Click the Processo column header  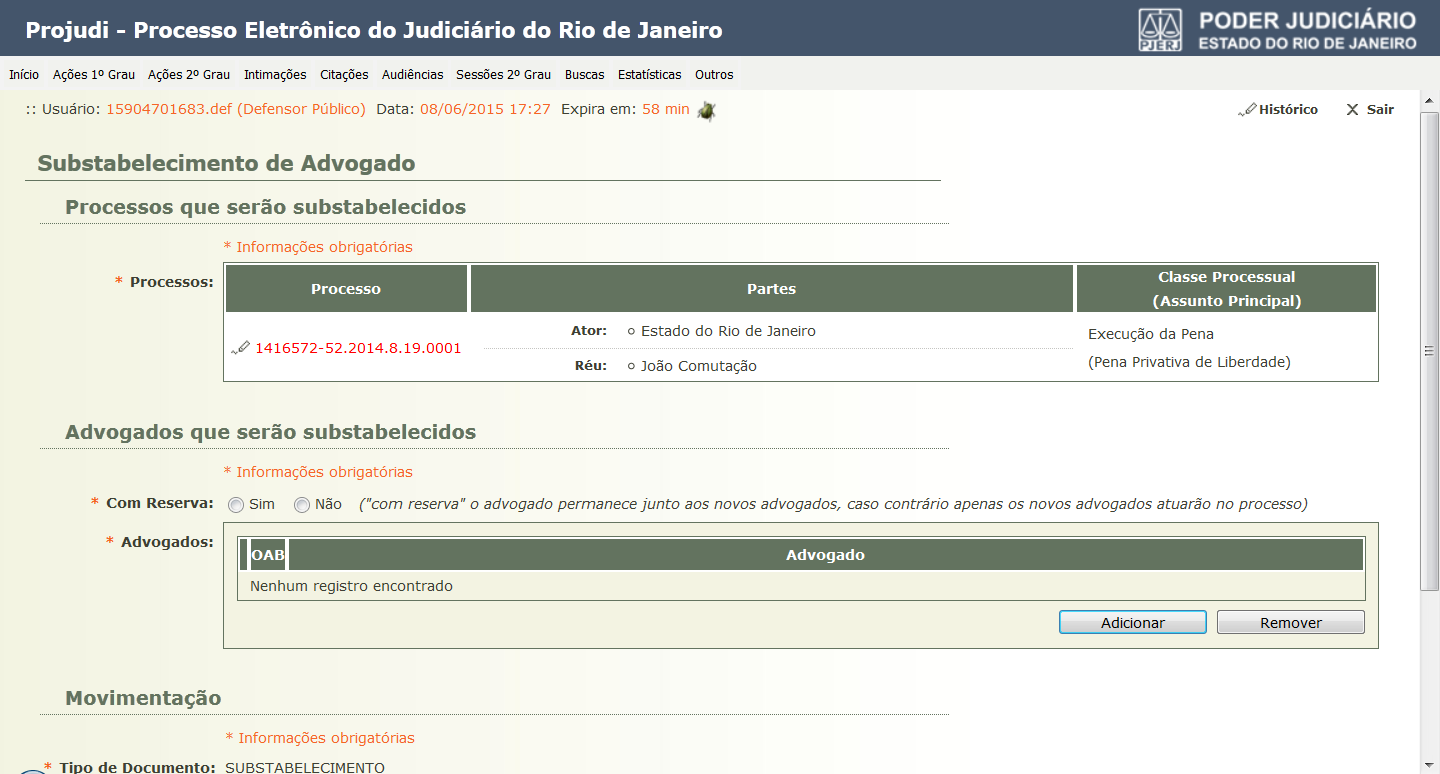pyautogui.click(x=346, y=289)
